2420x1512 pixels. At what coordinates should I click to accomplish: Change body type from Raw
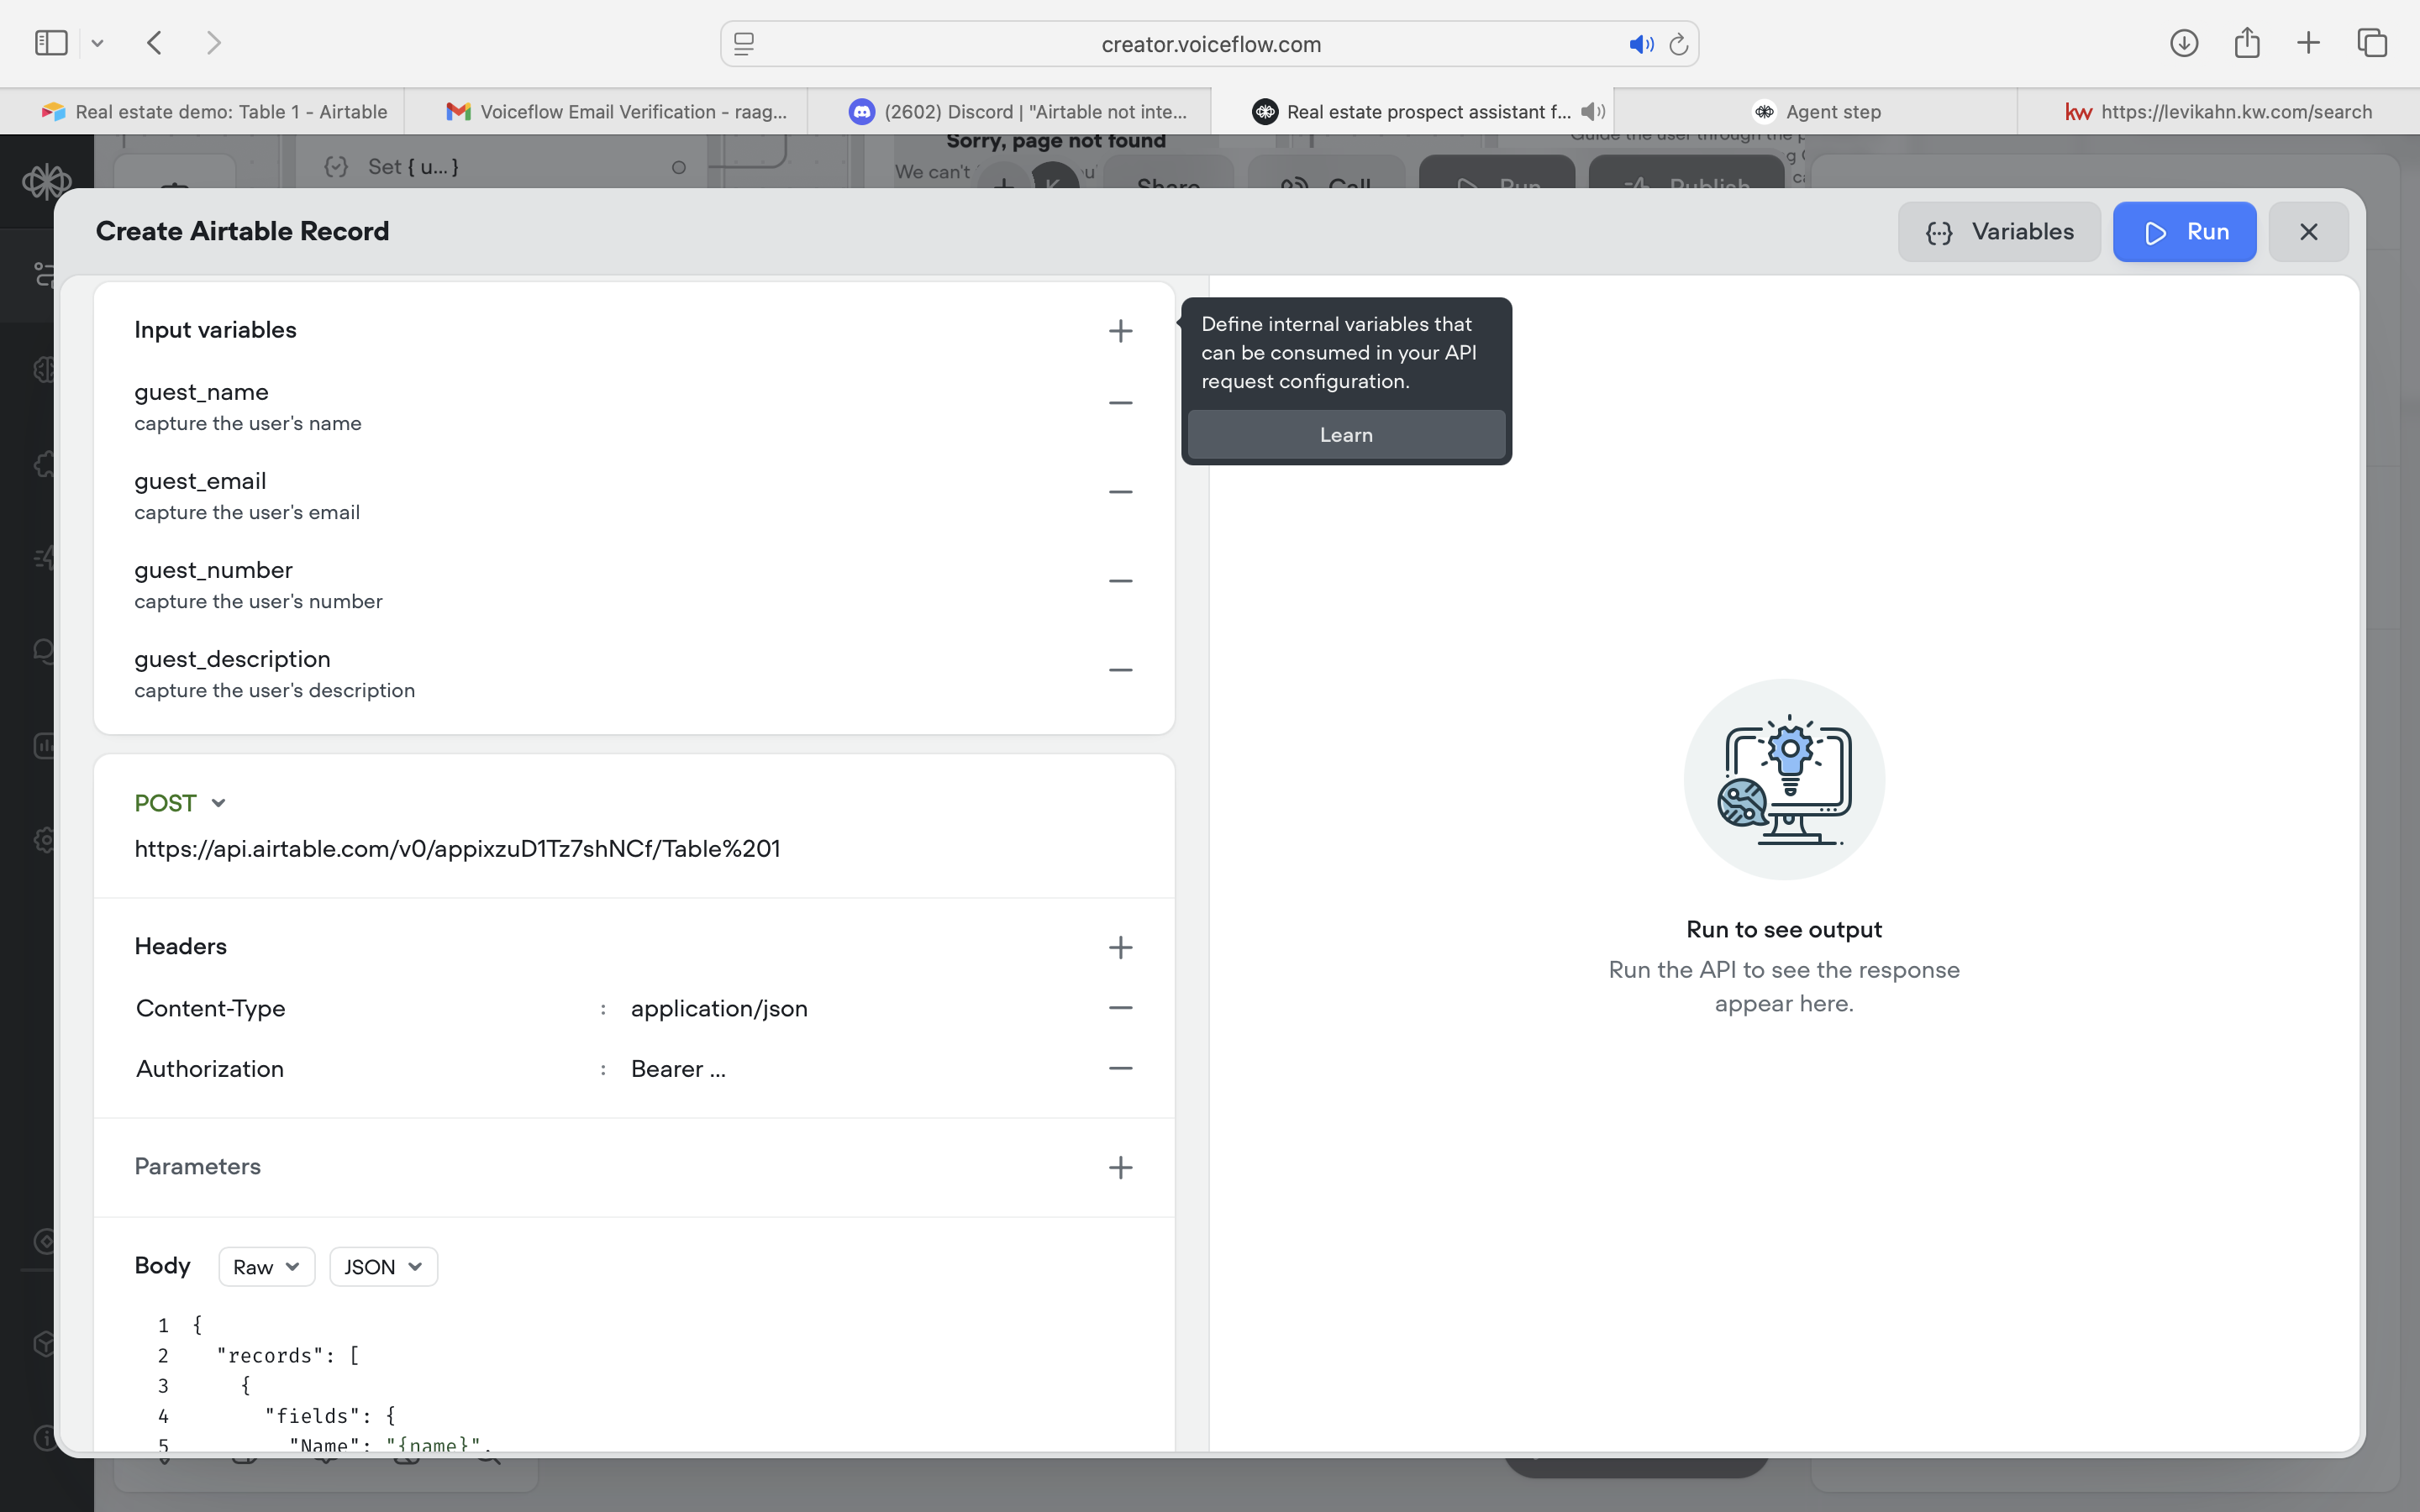click(x=266, y=1267)
